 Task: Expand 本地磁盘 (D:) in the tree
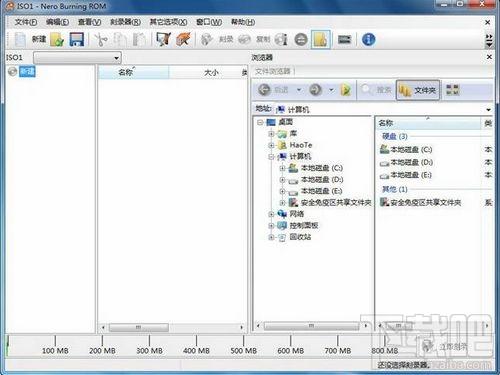click(x=282, y=180)
